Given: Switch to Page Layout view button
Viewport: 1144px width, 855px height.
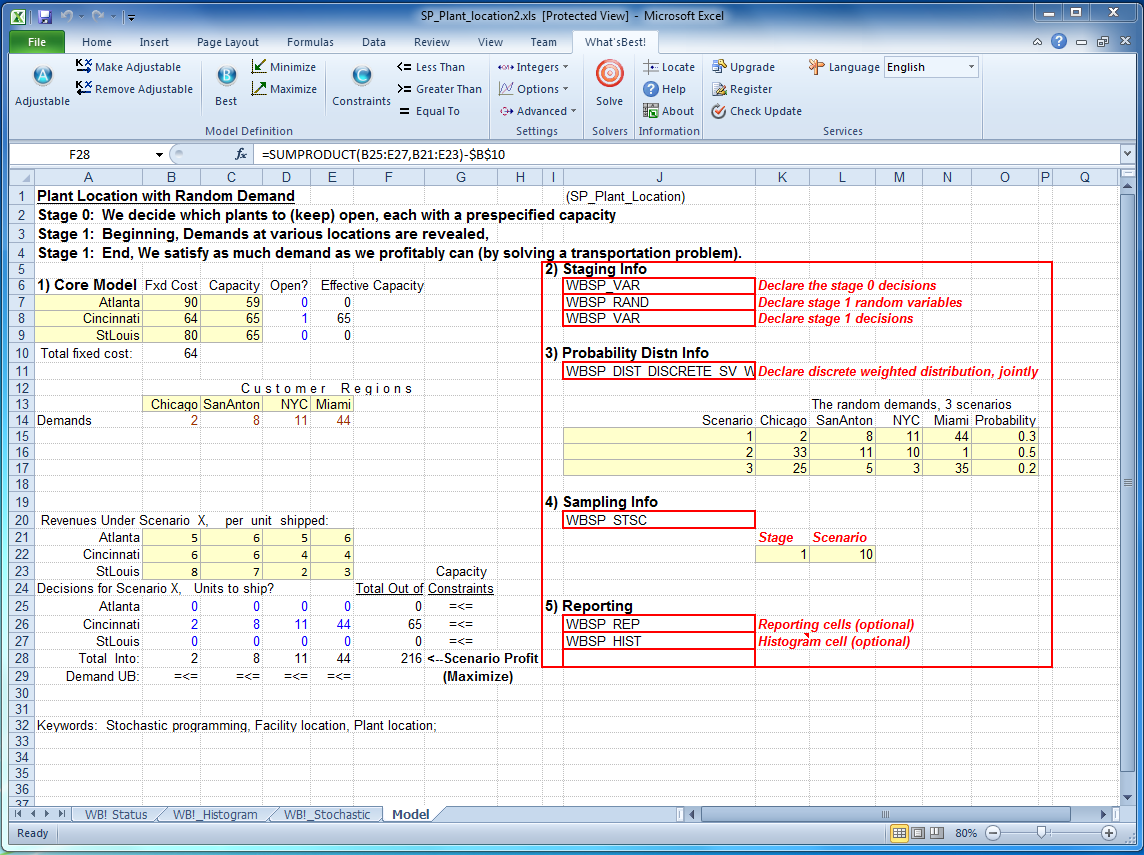Looking at the screenshot, I should pyautogui.click(x=918, y=833).
